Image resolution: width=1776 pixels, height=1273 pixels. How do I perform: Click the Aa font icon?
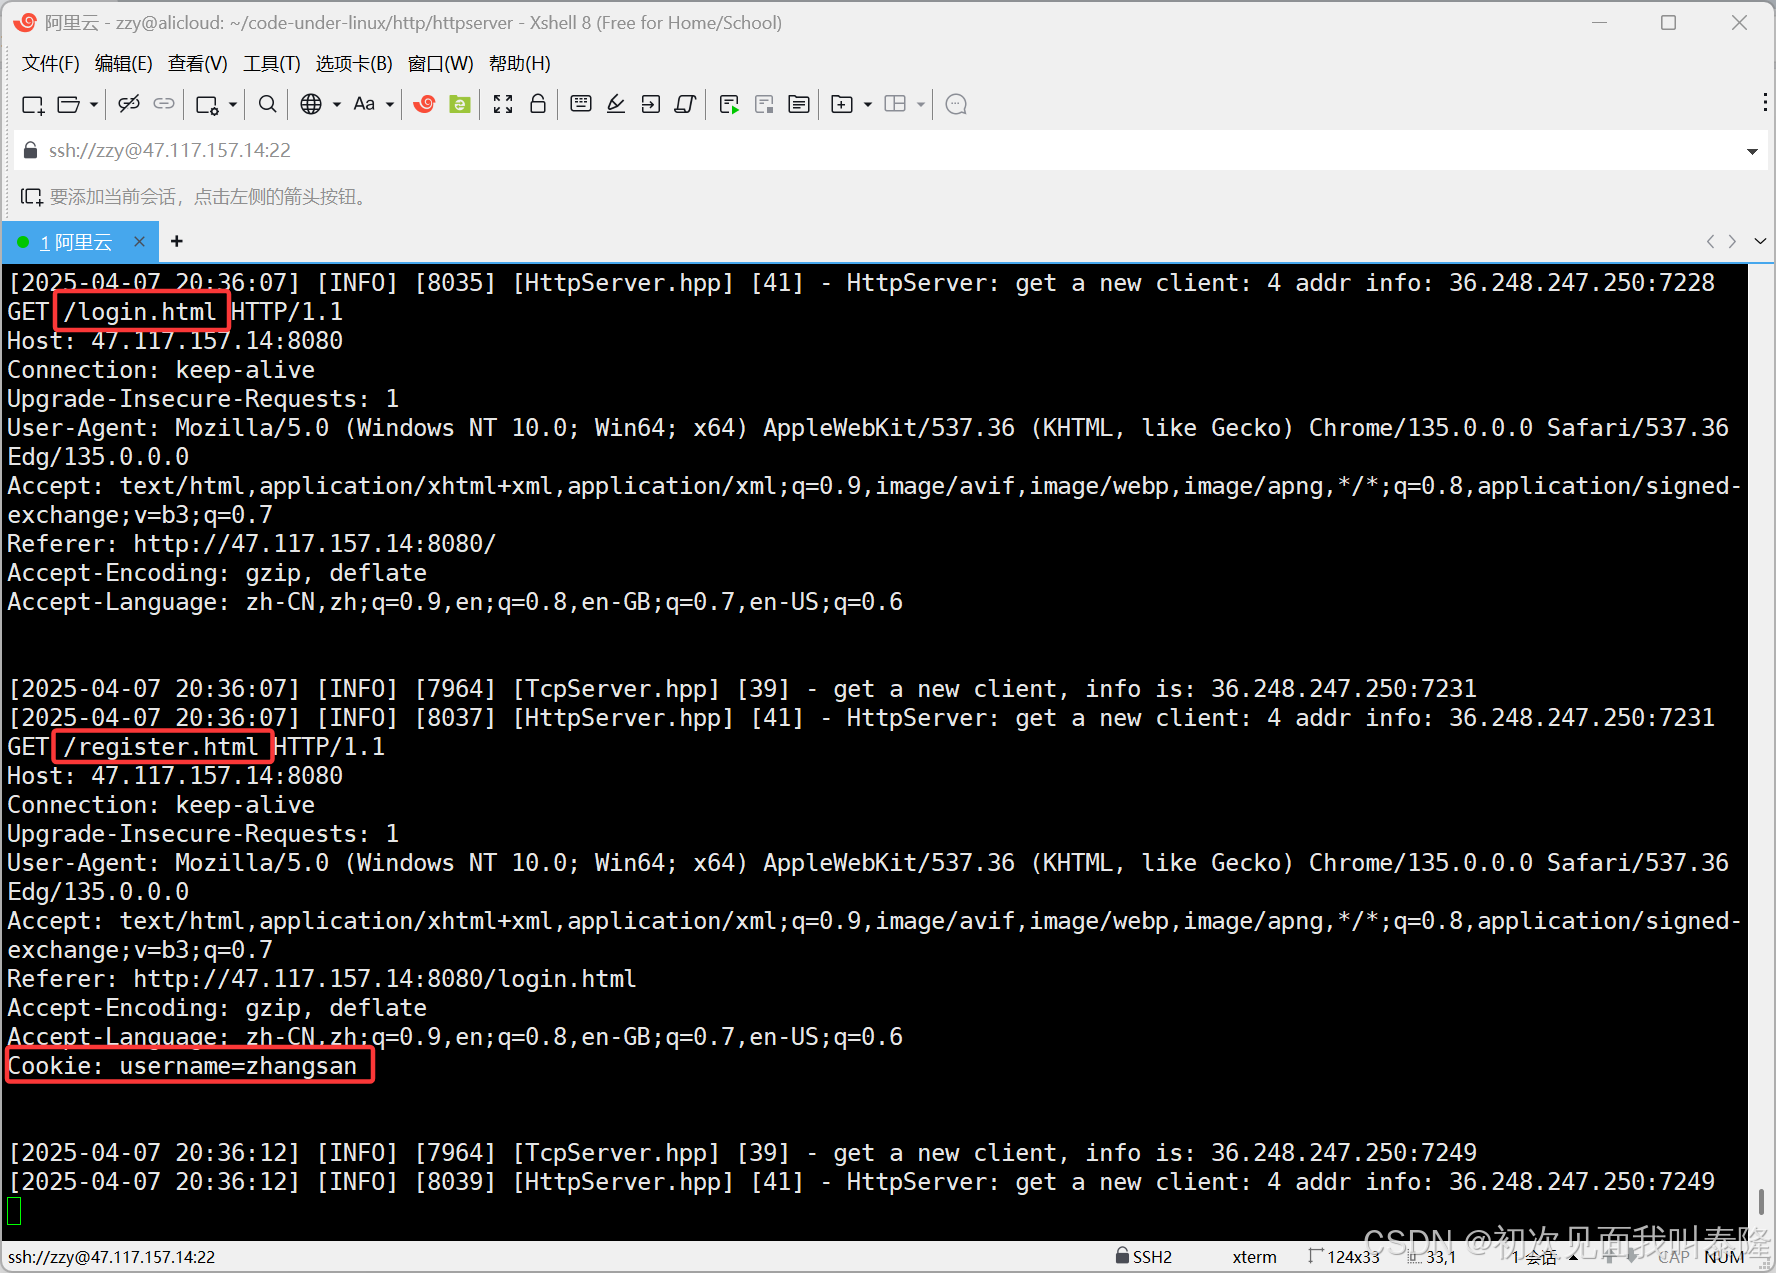[x=364, y=104]
